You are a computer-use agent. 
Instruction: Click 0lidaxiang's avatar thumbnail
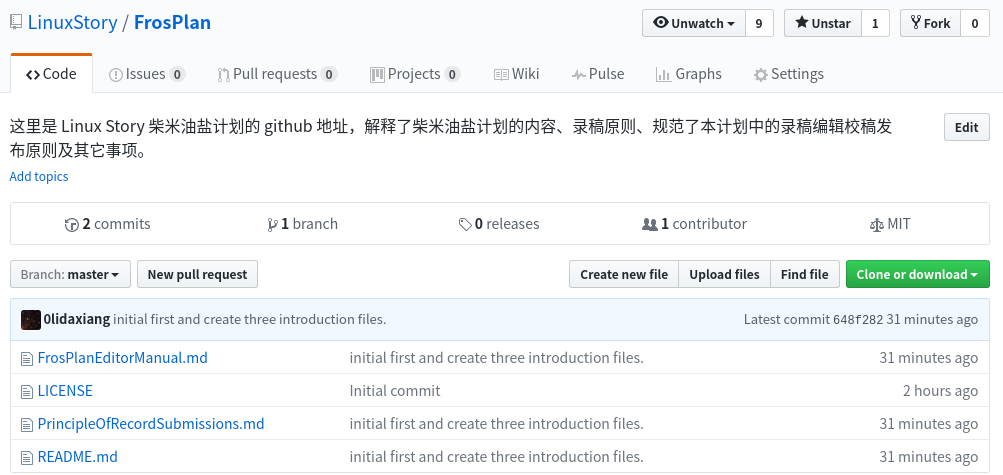(31, 320)
